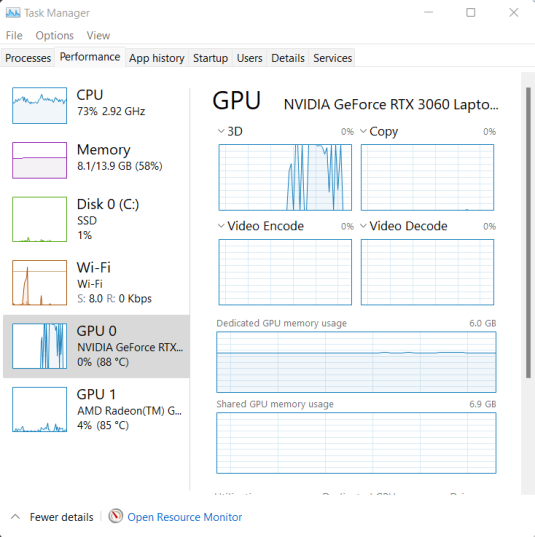Click Task Manager title bar icon
This screenshot has width=535, height=537.
tap(13, 13)
